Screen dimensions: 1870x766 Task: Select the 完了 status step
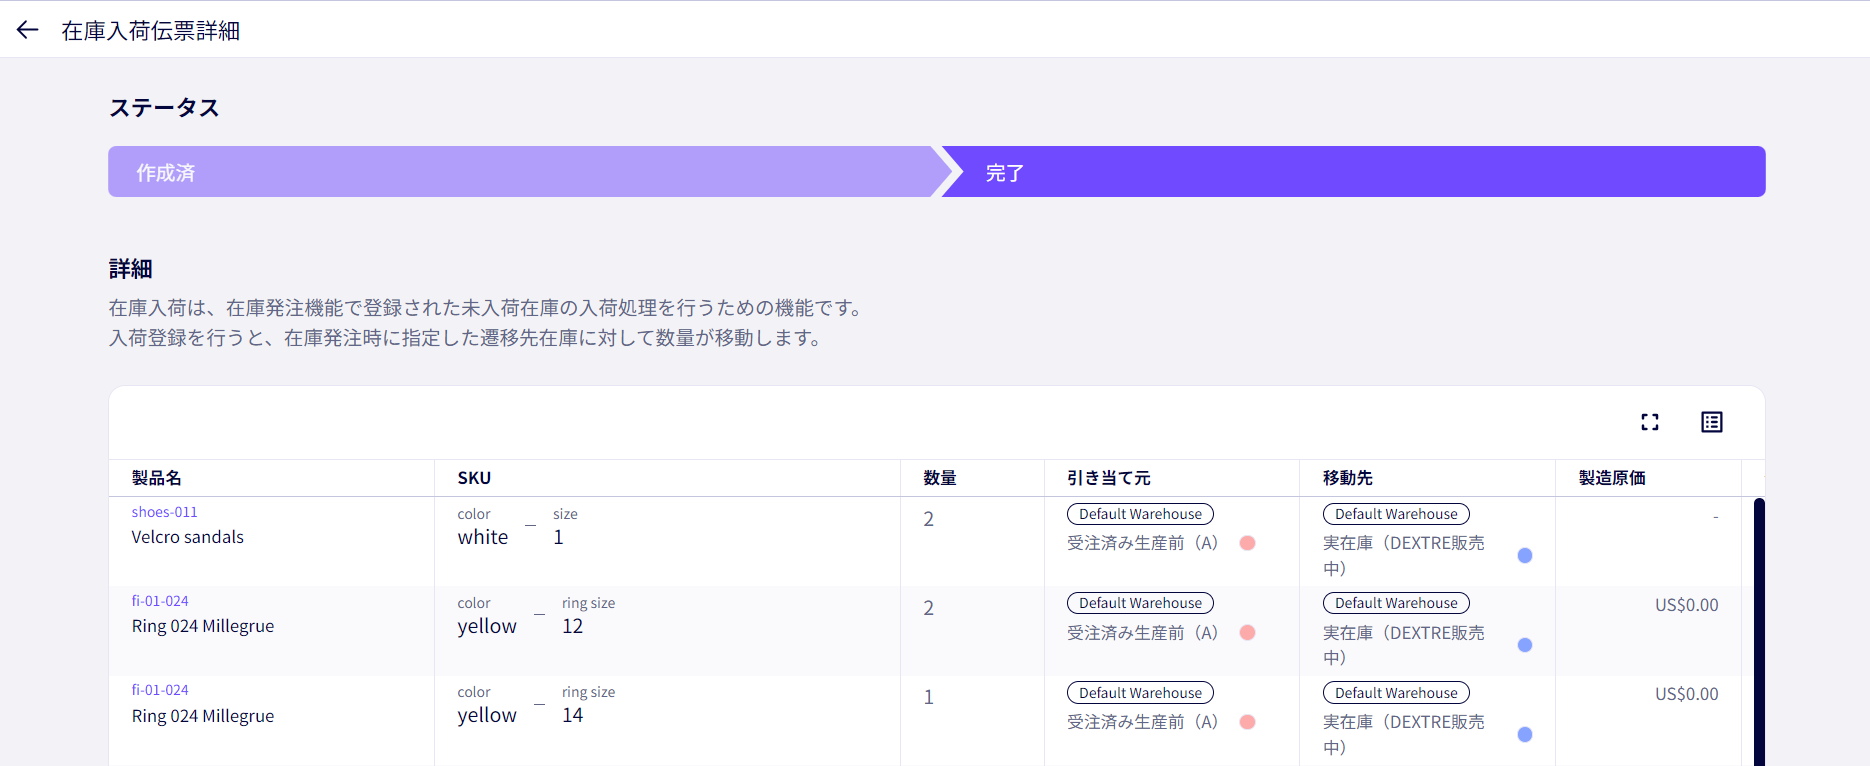click(x=1353, y=173)
